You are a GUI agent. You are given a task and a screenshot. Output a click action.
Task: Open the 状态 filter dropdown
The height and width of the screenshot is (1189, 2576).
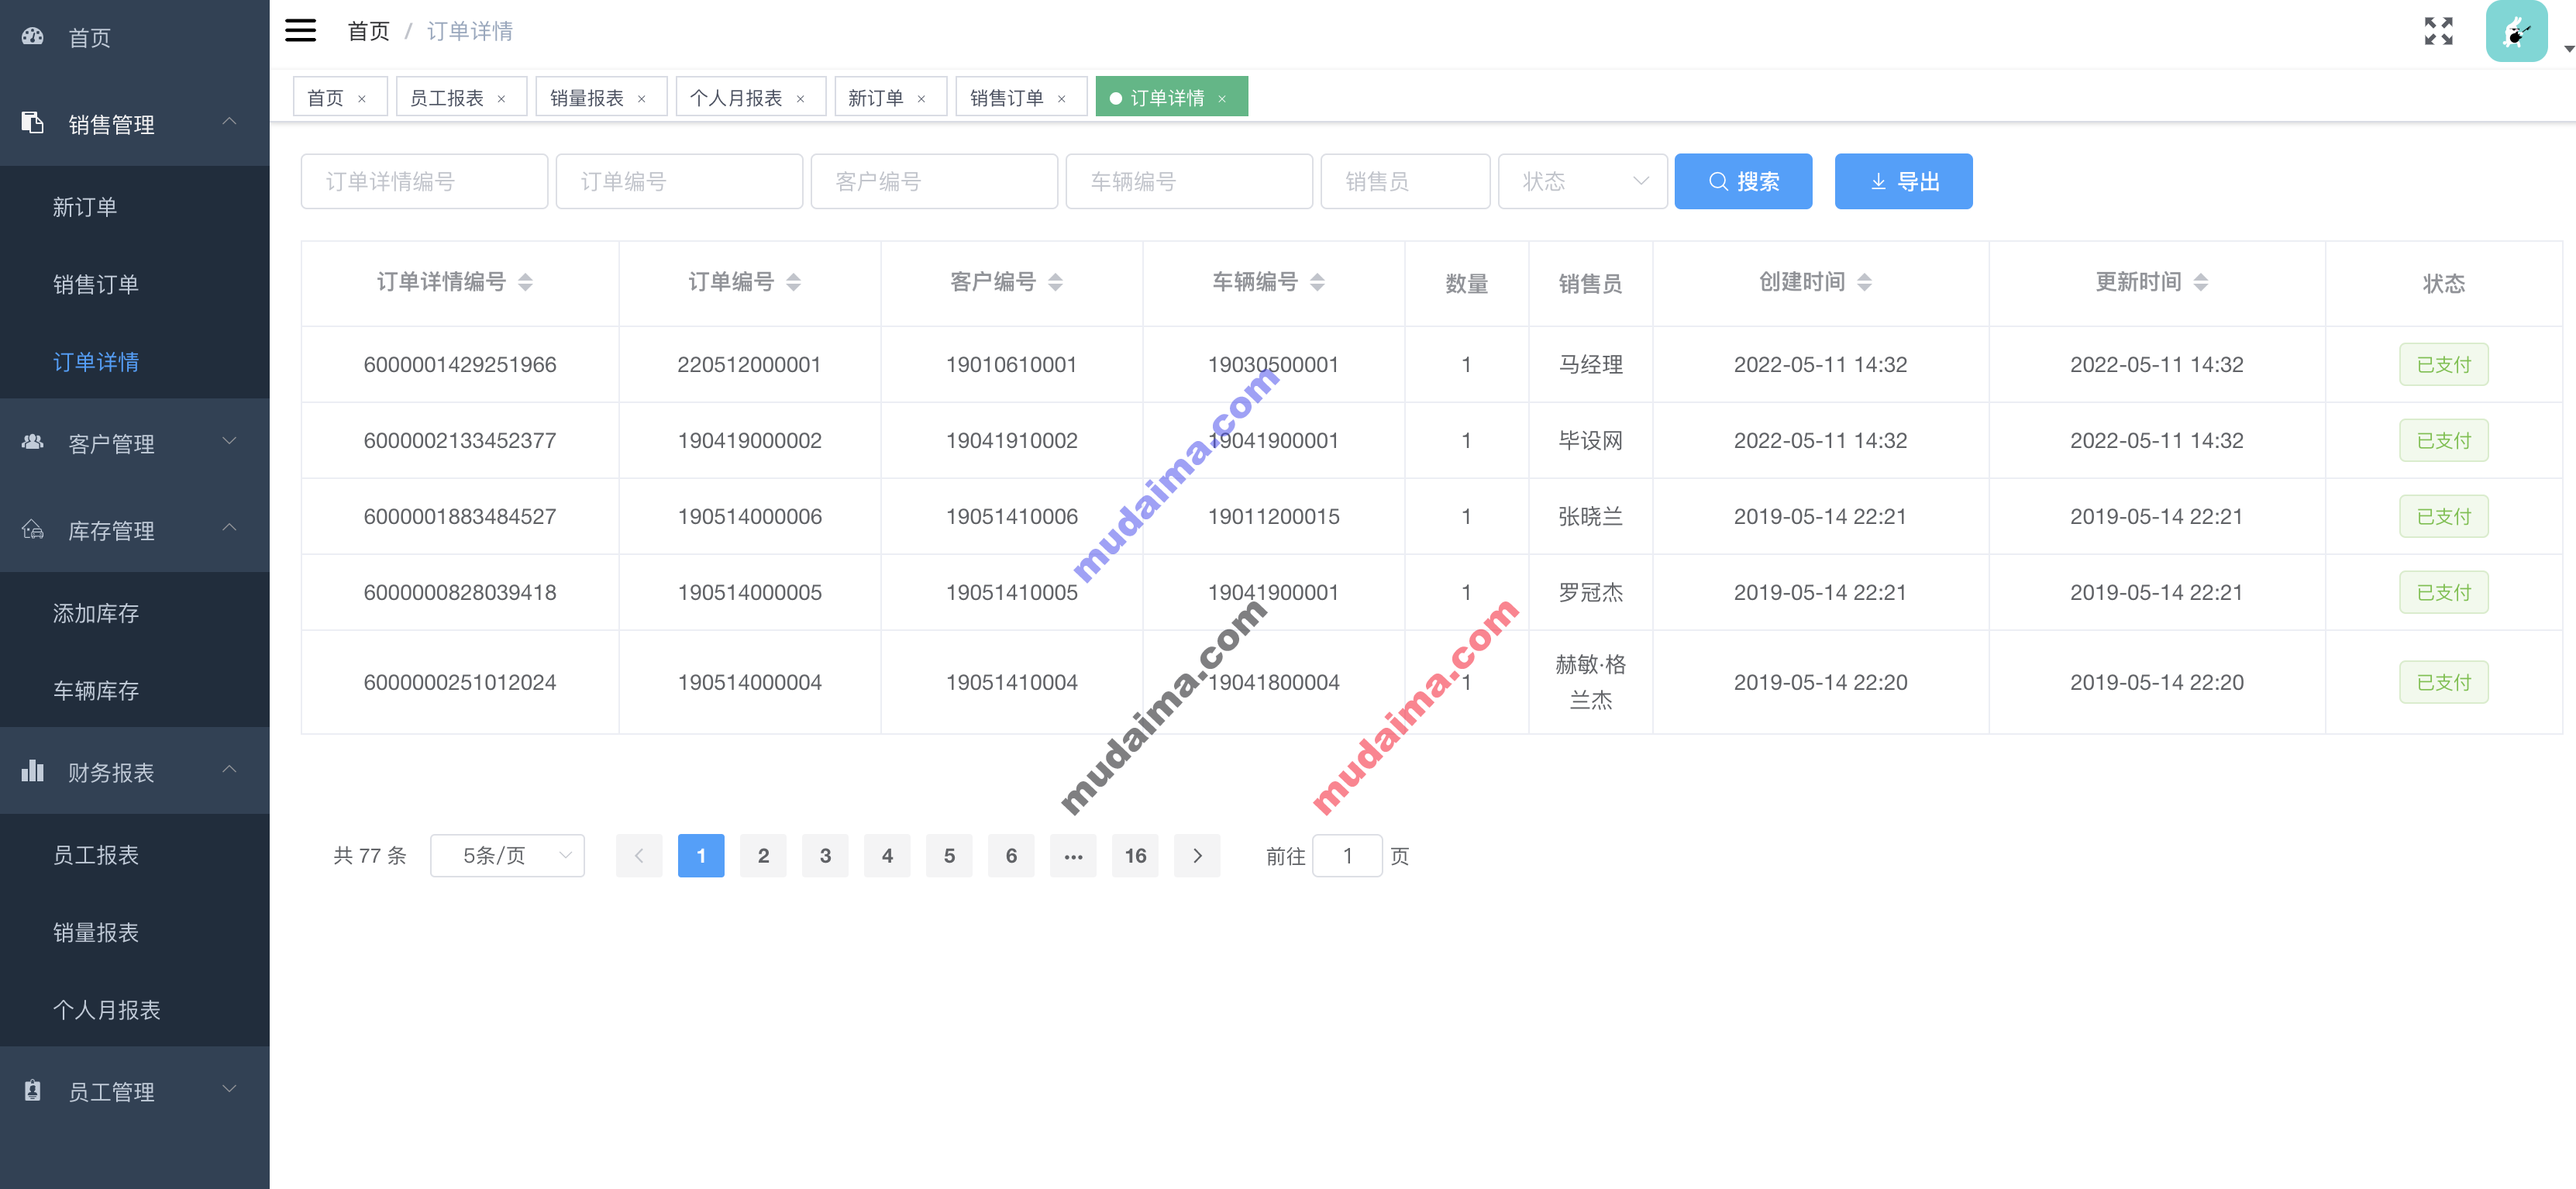1582,181
